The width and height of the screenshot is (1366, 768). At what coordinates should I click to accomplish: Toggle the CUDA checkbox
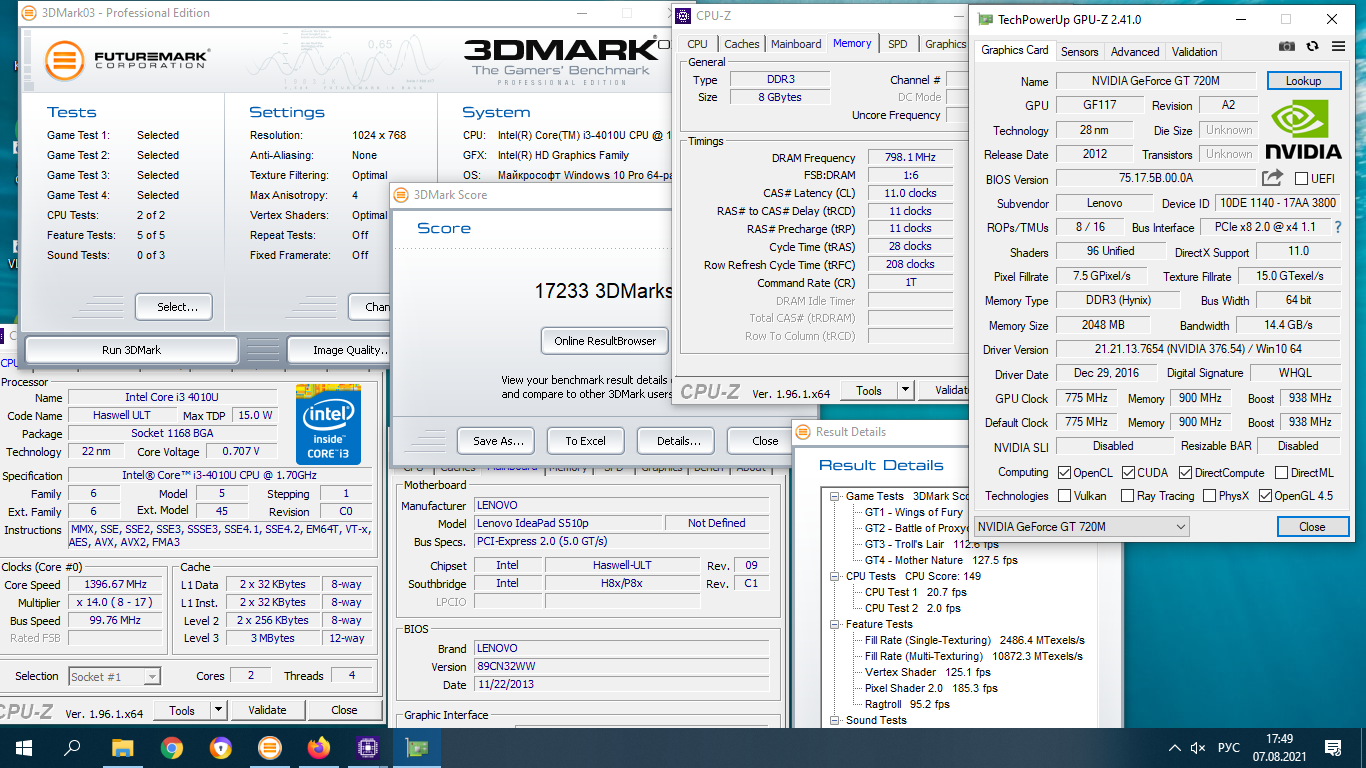click(x=1128, y=472)
